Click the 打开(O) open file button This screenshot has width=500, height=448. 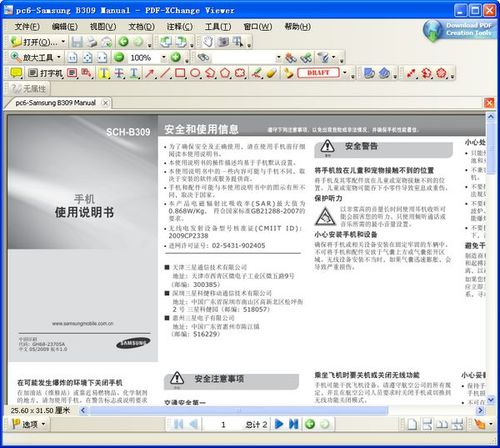pos(34,42)
